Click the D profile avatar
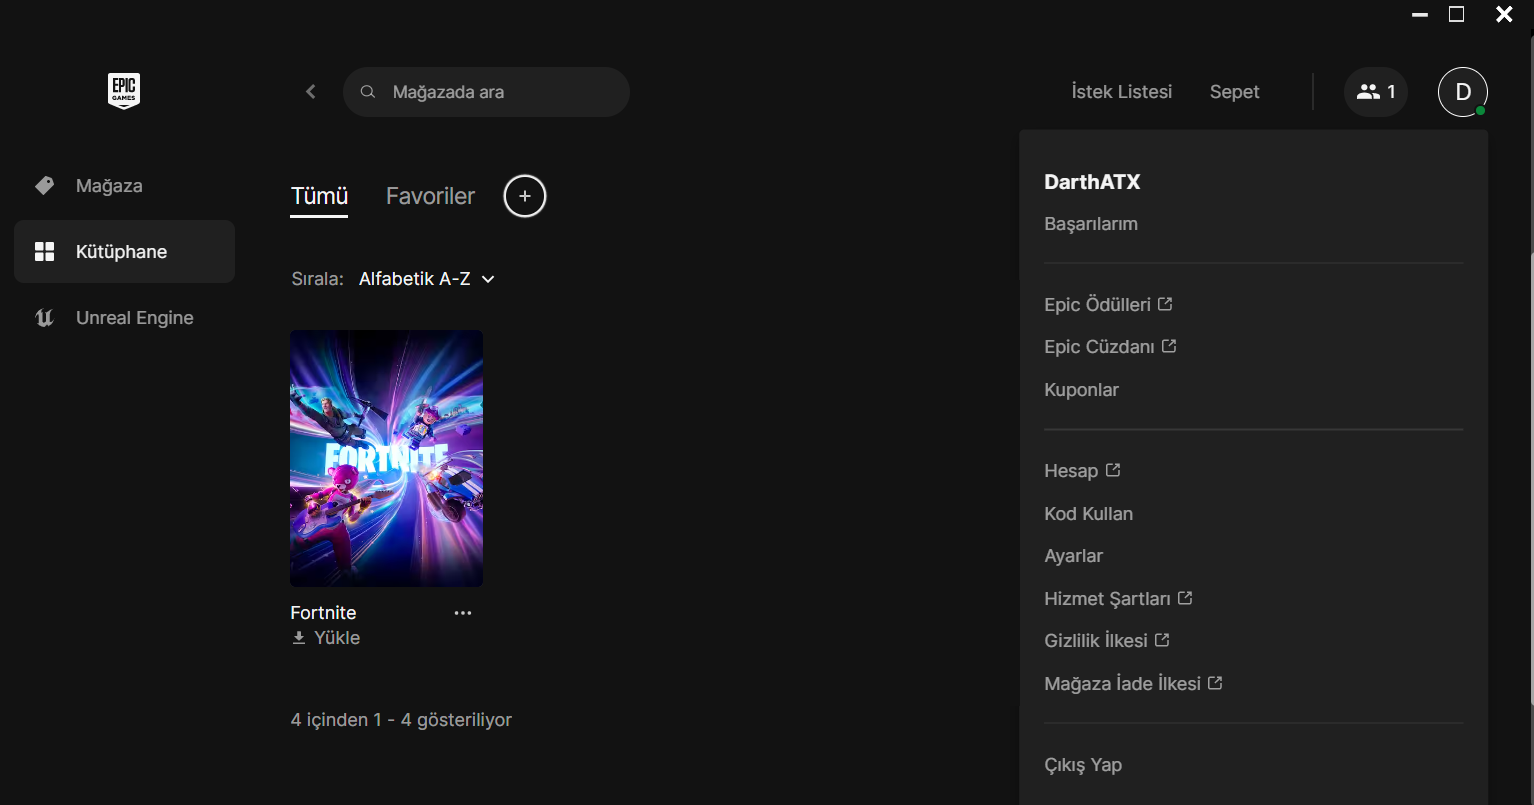The width and height of the screenshot is (1534, 805). point(1462,92)
